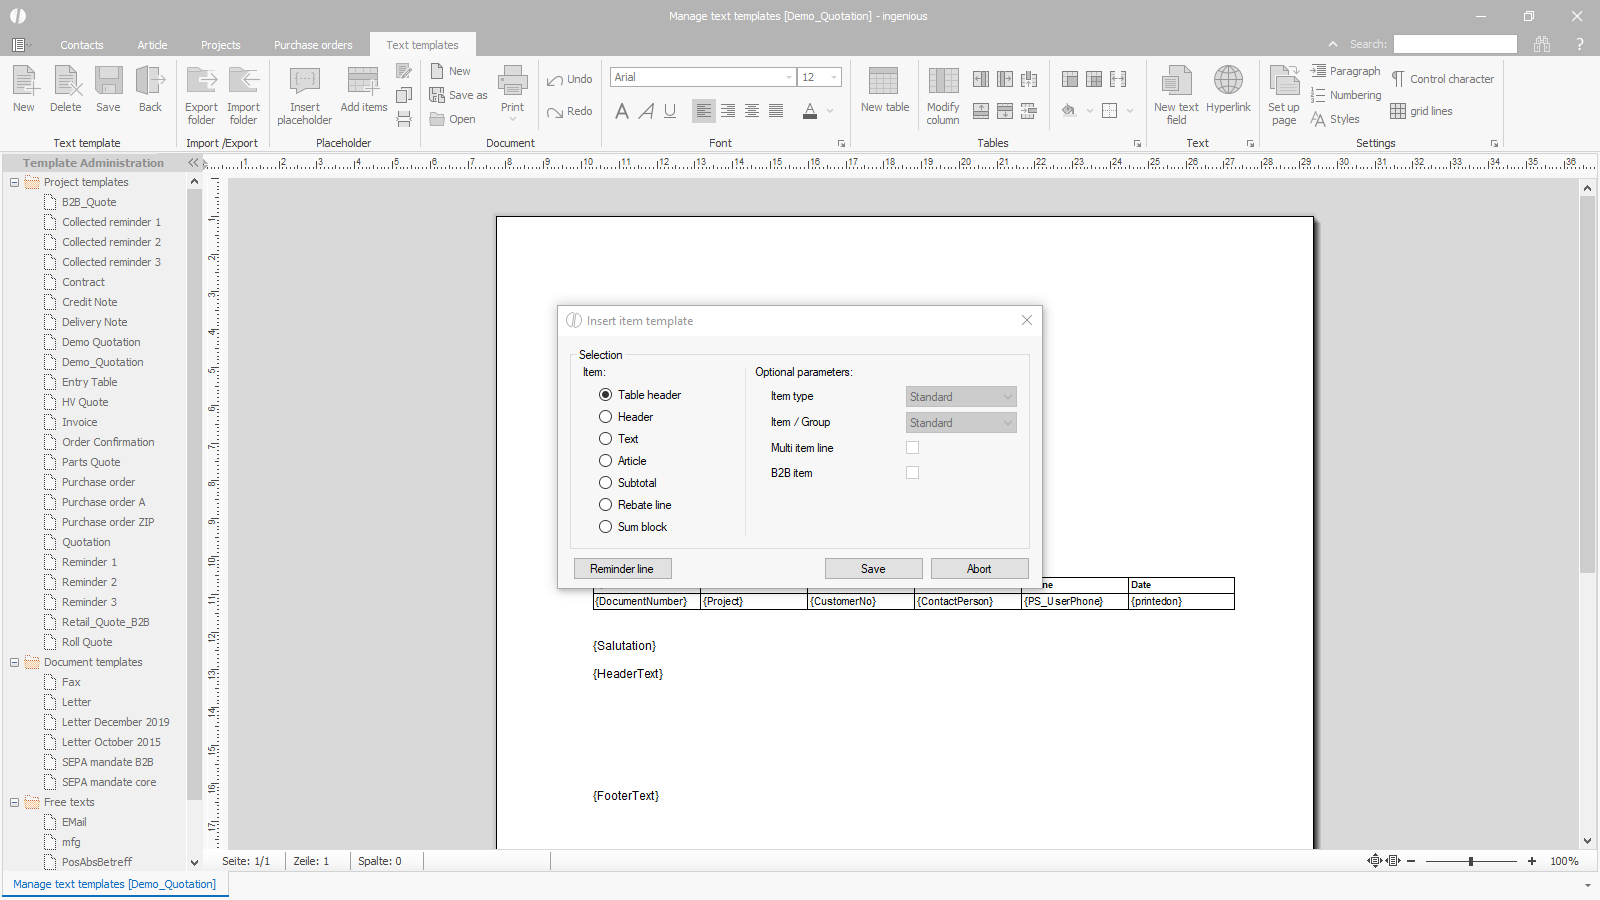Click the Export folder icon

pyautogui.click(x=201, y=82)
